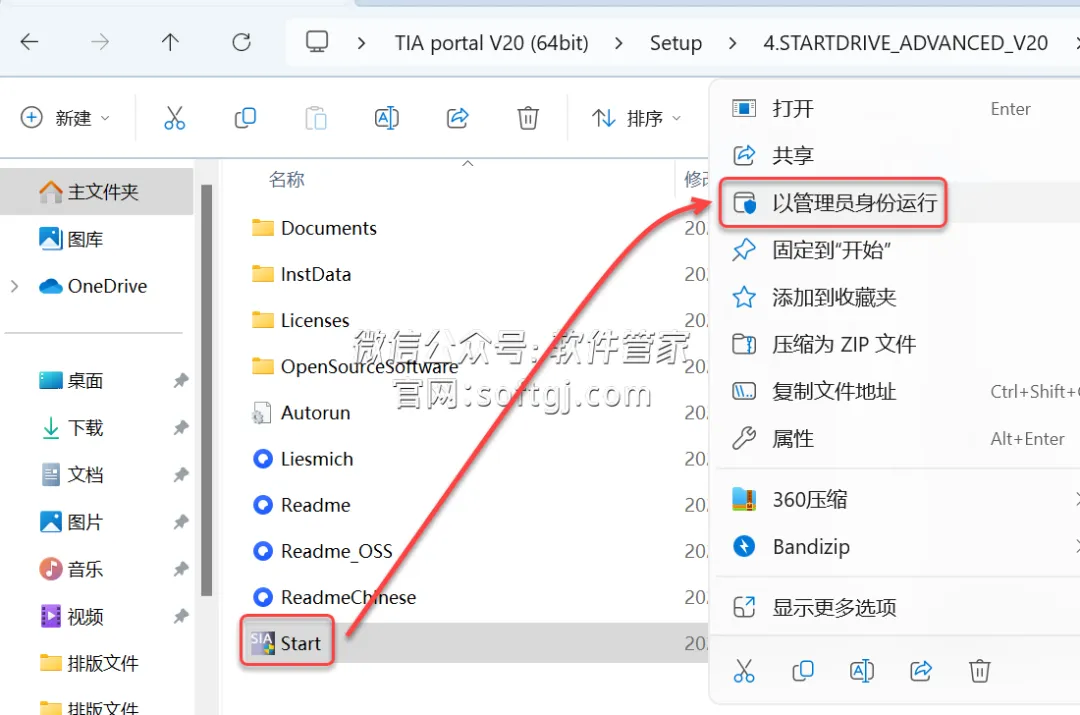Click the toolbar Delete trash icon
Image resolution: width=1080 pixels, height=715 pixels.
528,118
